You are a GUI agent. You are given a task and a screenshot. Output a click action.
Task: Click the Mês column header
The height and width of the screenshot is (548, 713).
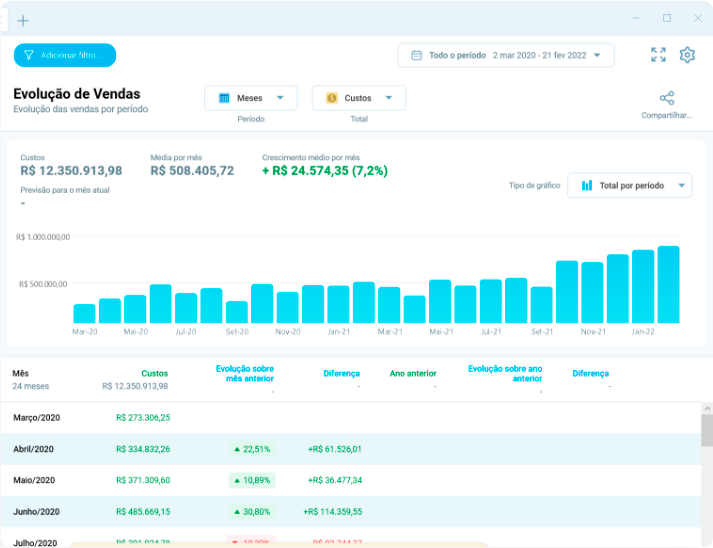[20, 373]
